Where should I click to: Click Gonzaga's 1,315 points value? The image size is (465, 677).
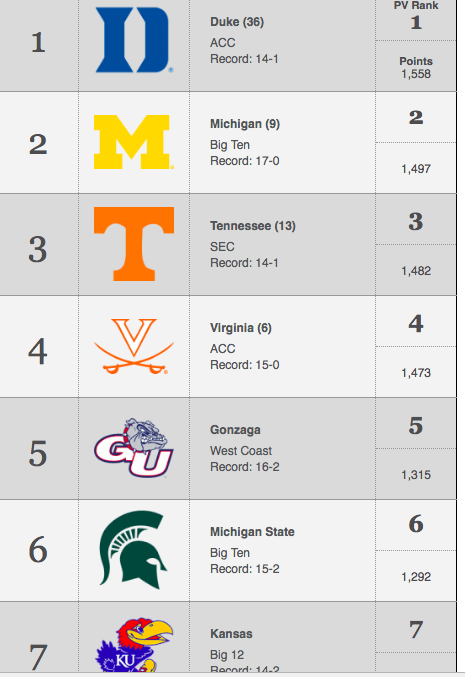[x=416, y=475]
